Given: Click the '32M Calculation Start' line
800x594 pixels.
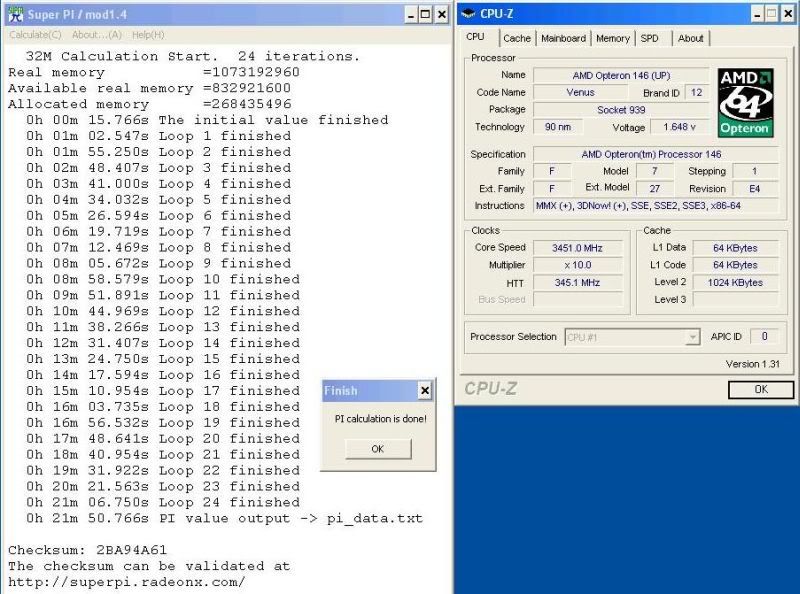Looking at the screenshot, I should point(193,56).
